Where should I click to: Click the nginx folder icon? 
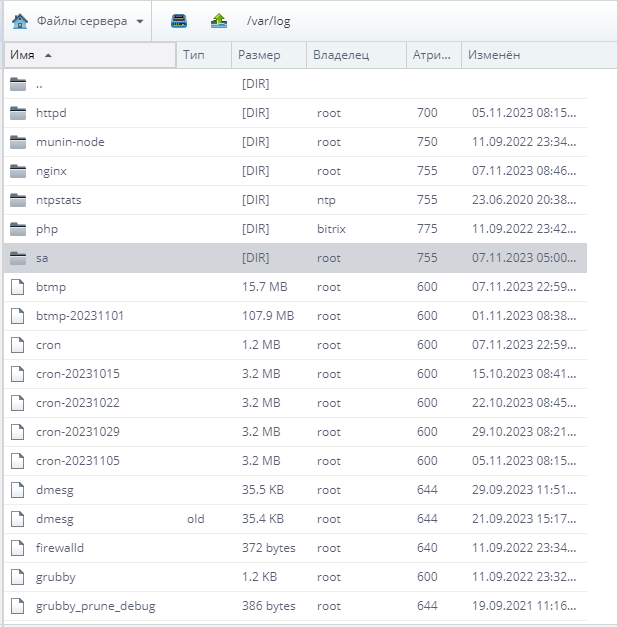point(17,171)
